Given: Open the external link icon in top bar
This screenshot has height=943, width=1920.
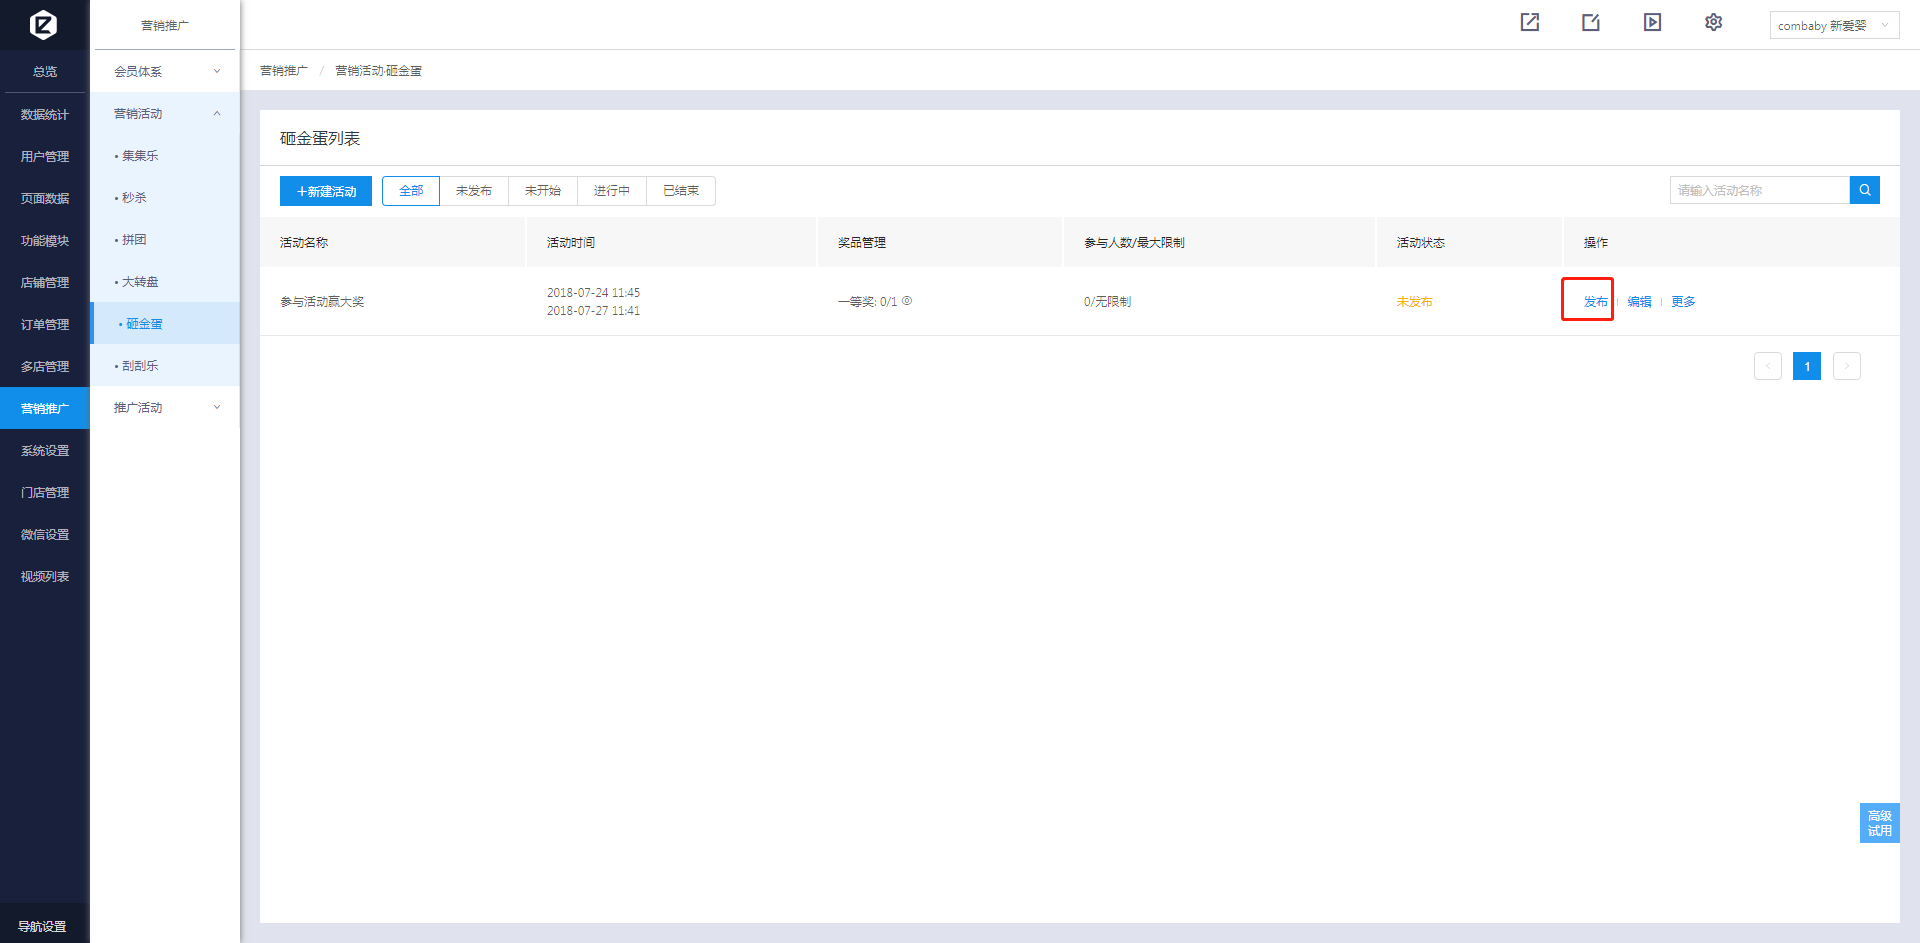Looking at the screenshot, I should tap(1529, 22).
